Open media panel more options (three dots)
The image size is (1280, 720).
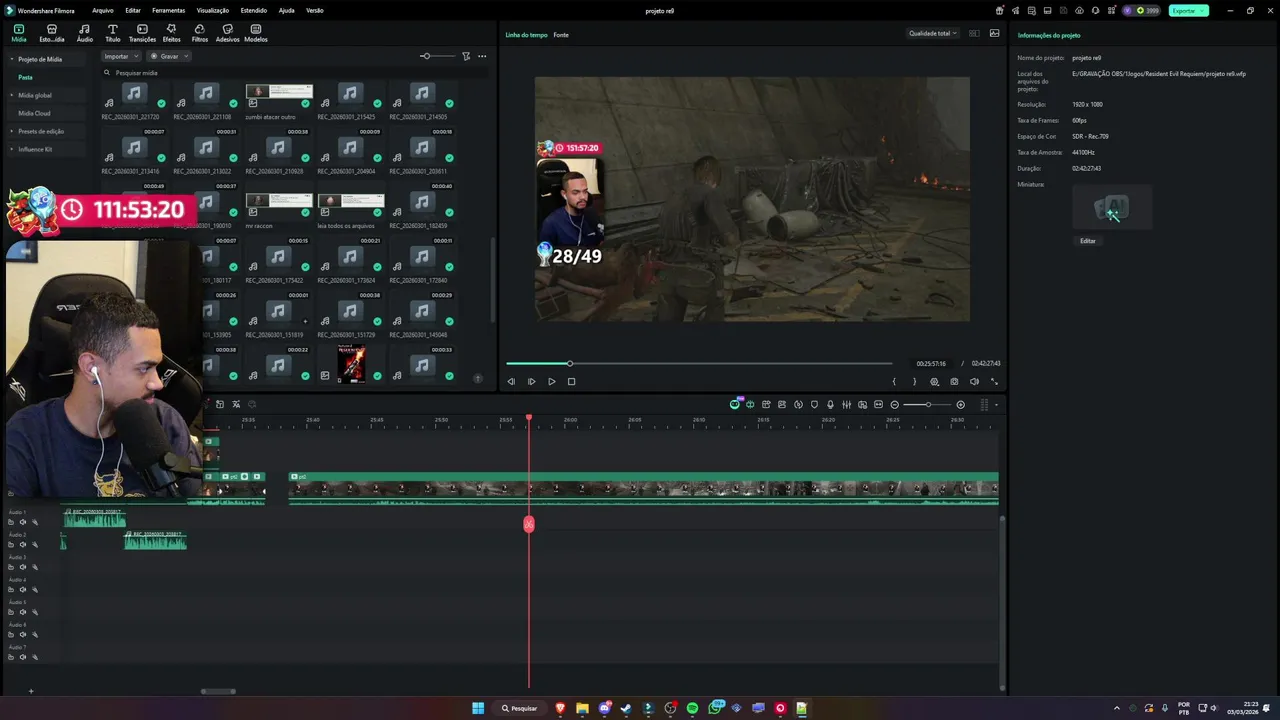tap(482, 56)
